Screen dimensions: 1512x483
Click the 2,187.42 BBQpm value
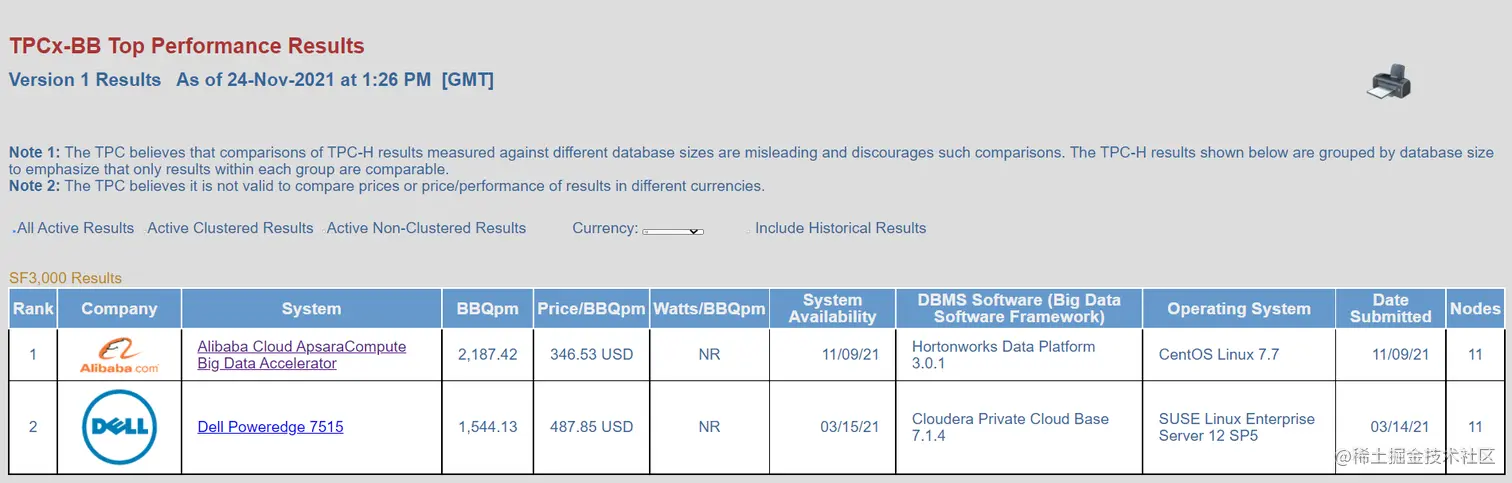click(x=488, y=355)
